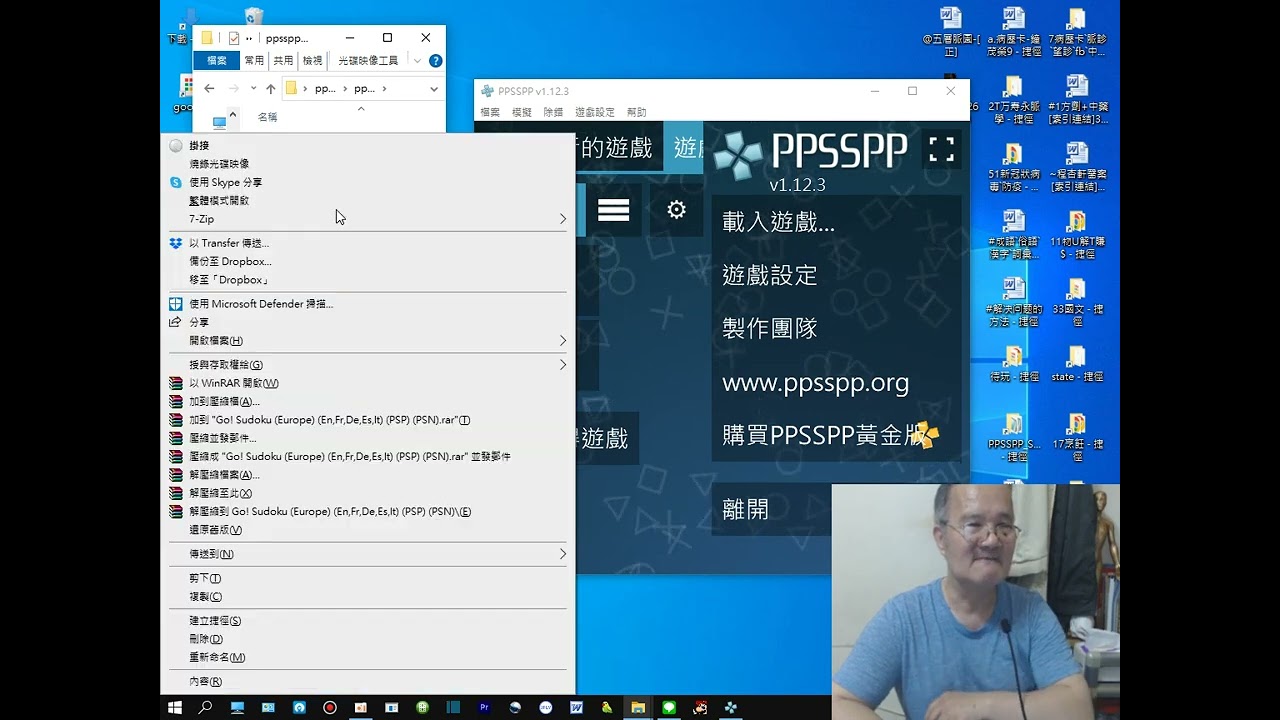The height and width of the screenshot is (720, 1280).
Task: Choose 刪除(D) in context menu
Action: pyautogui.click(x=367, y=639)
